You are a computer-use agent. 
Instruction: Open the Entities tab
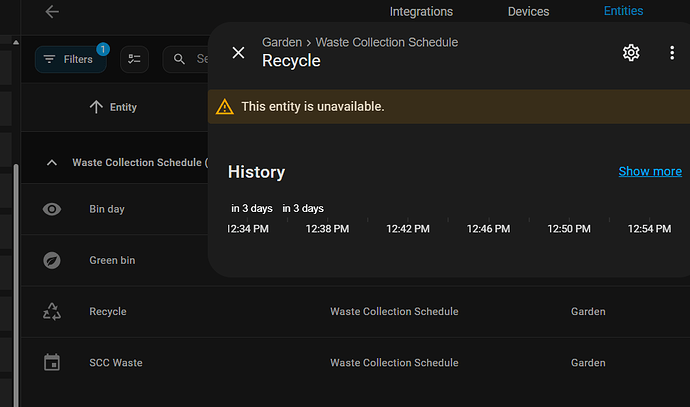coord(623,12)
